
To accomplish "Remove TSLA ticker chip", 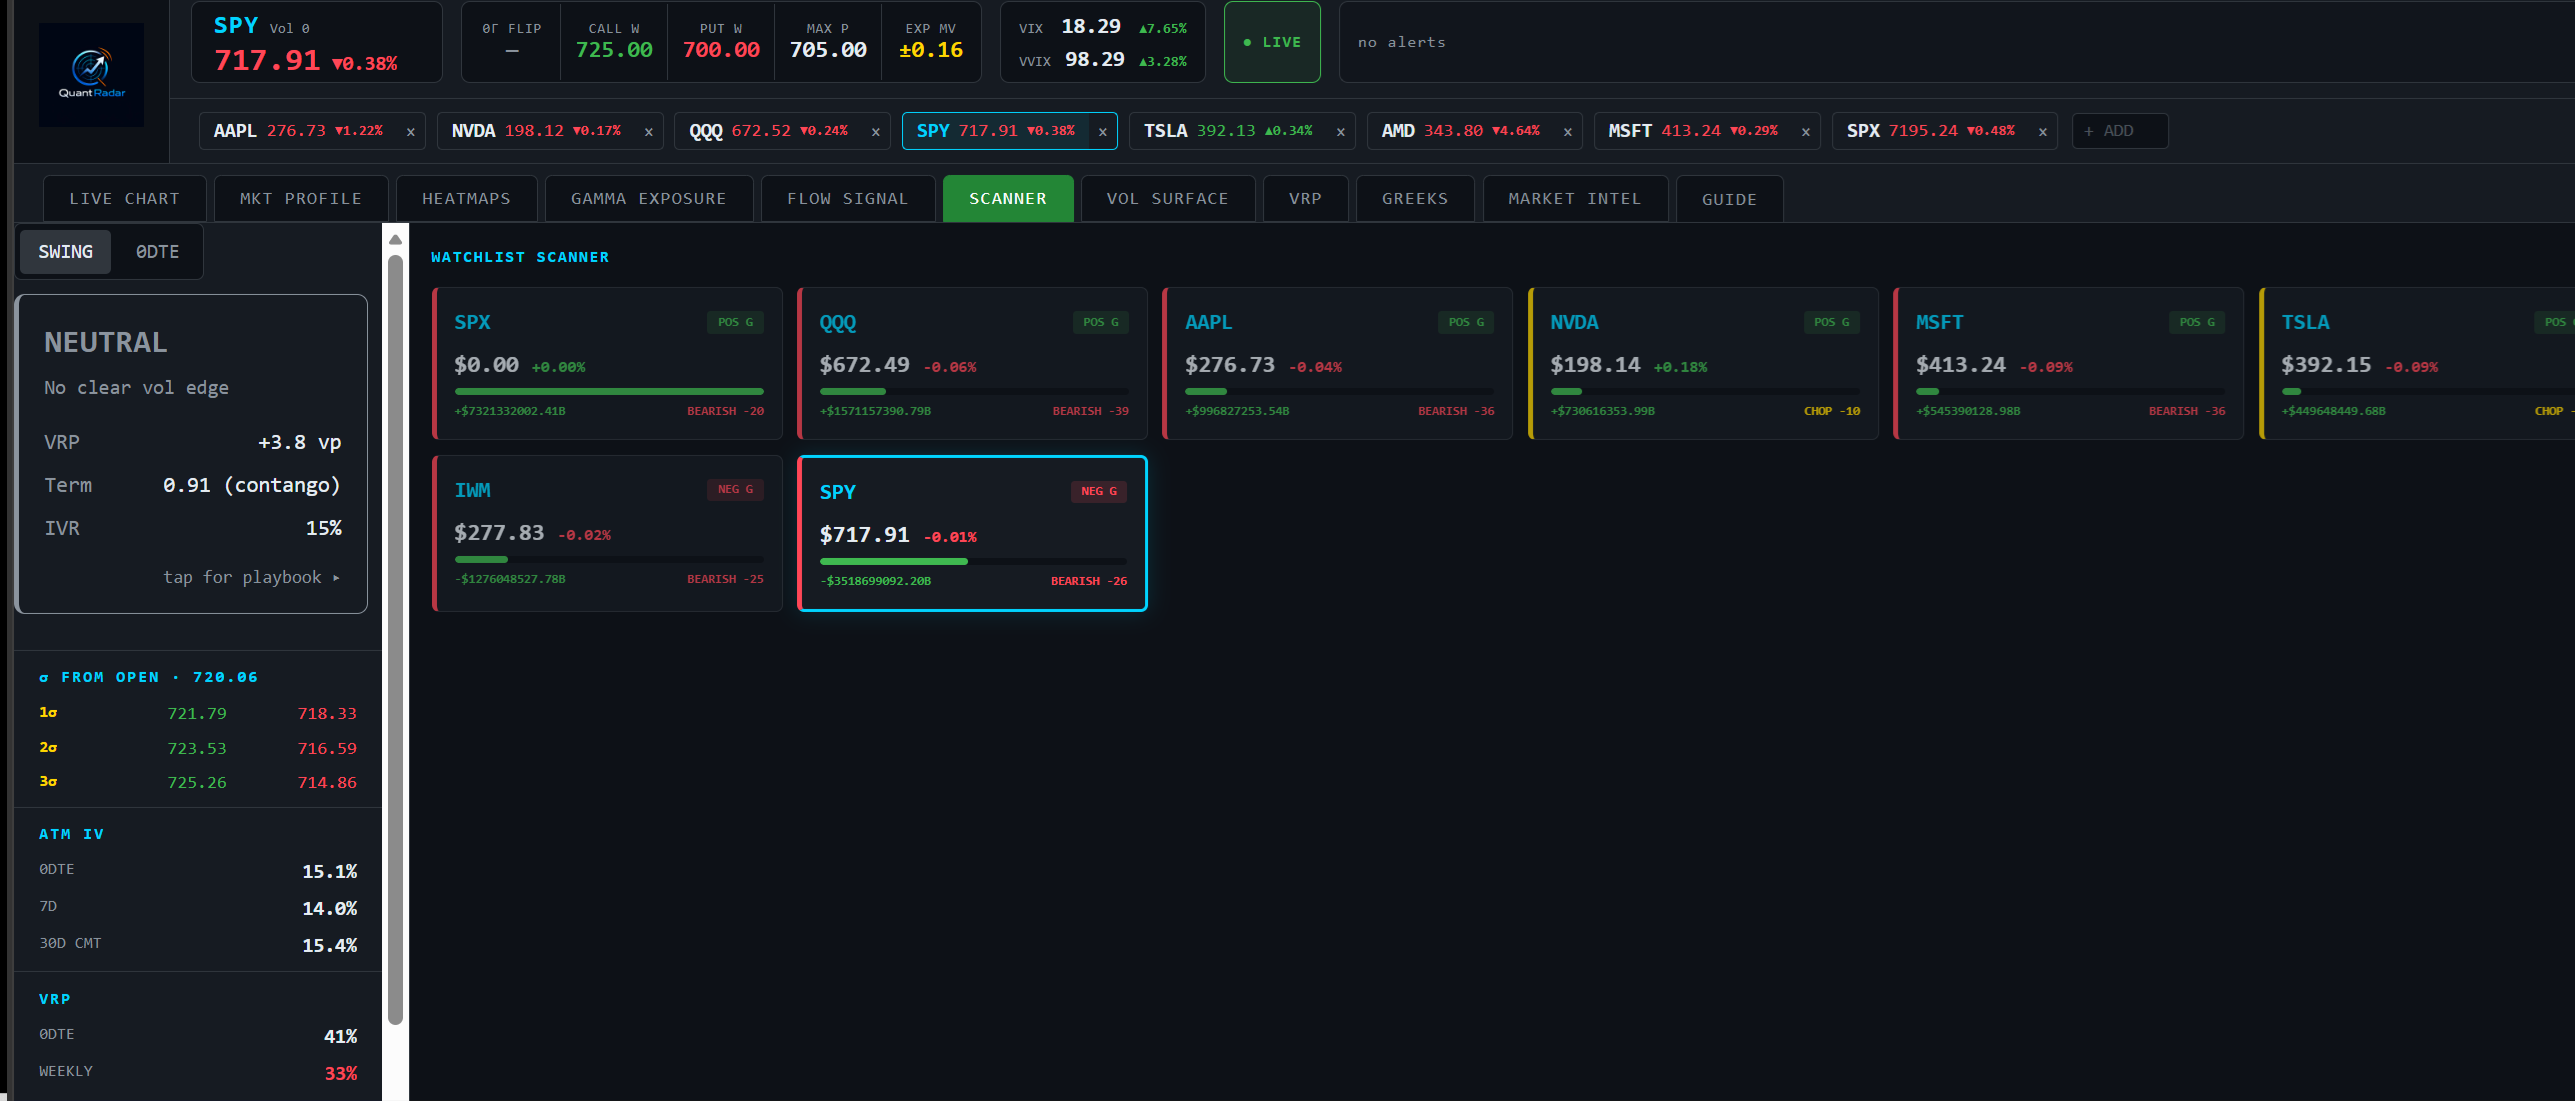I will tap(1340, 132).
